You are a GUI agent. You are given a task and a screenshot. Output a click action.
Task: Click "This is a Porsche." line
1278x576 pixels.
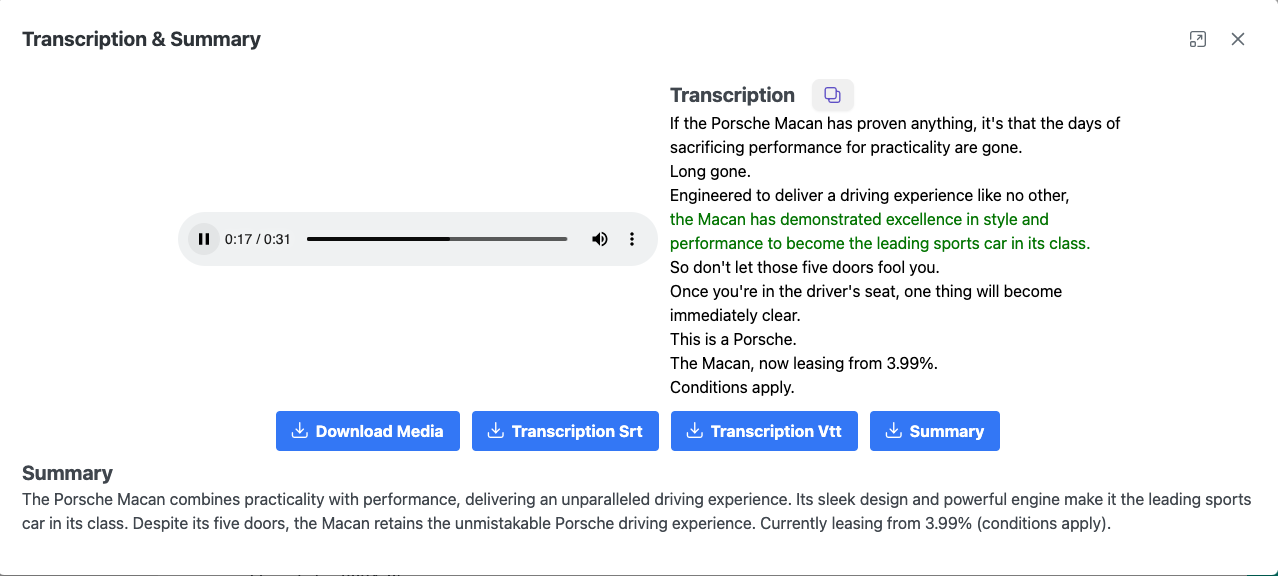(733, 339)
